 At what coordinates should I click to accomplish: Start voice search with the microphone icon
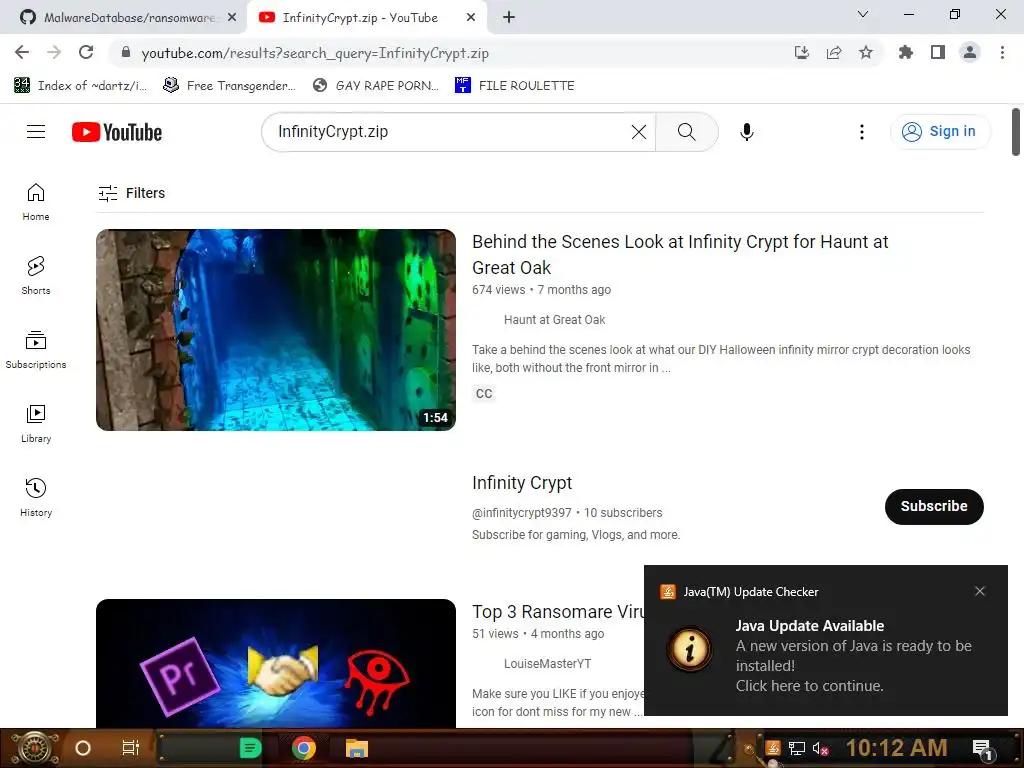pyautogui.click(x=746, y=132)
